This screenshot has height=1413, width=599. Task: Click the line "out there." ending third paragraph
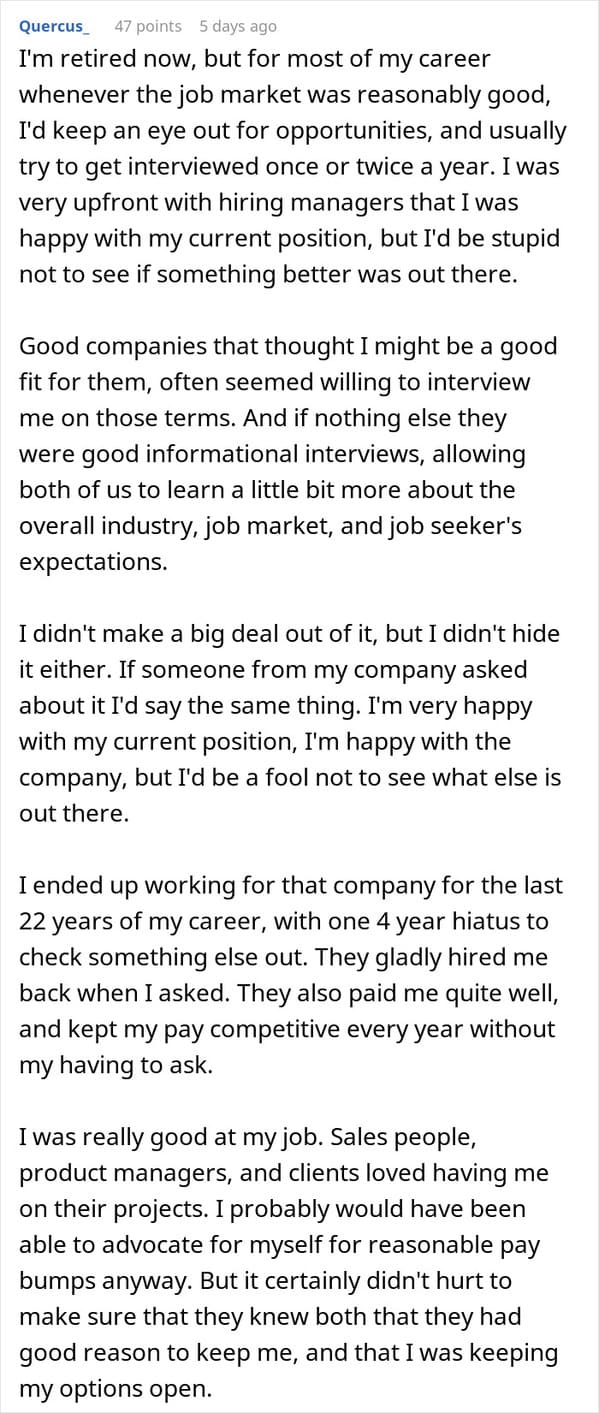tap(74, 813)
